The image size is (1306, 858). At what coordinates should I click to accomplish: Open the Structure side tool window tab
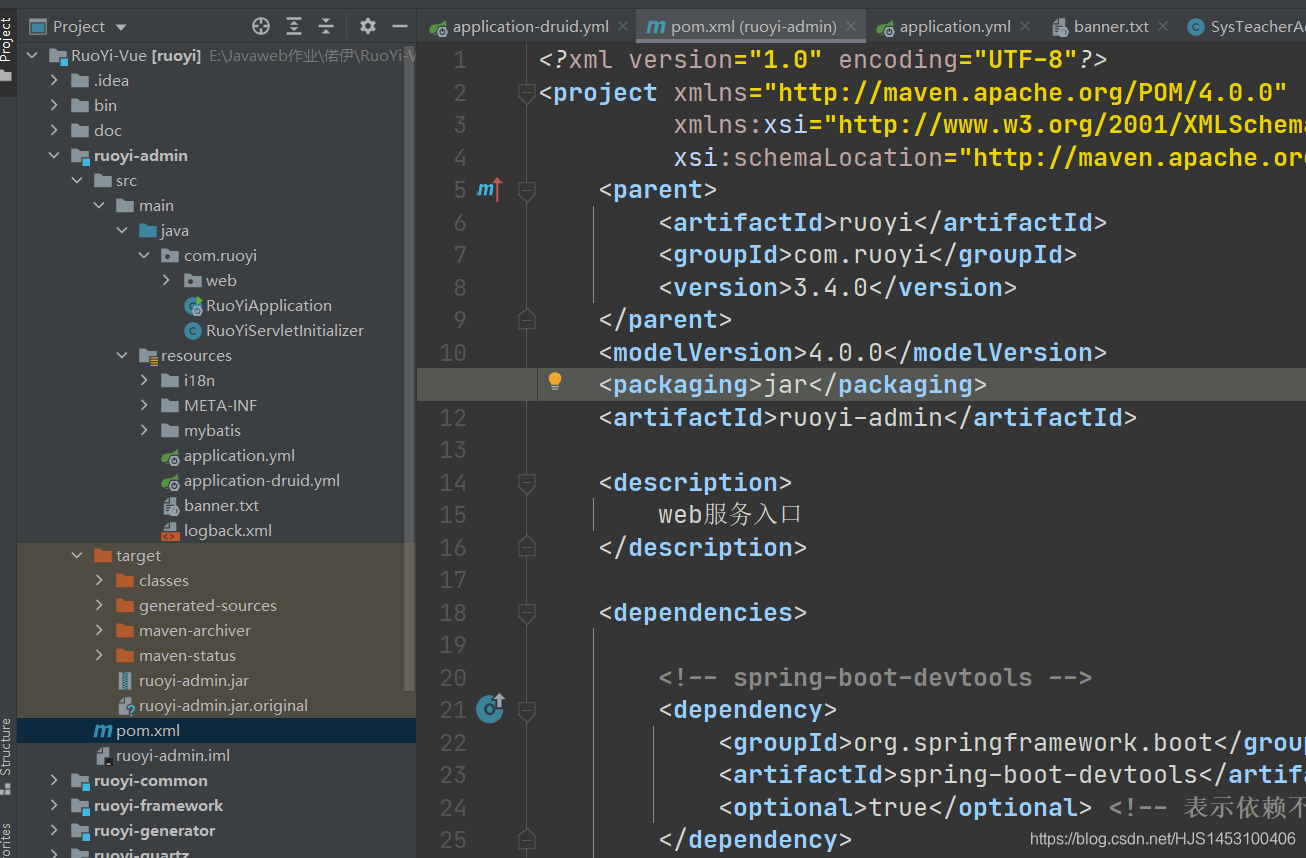[7, 755]
